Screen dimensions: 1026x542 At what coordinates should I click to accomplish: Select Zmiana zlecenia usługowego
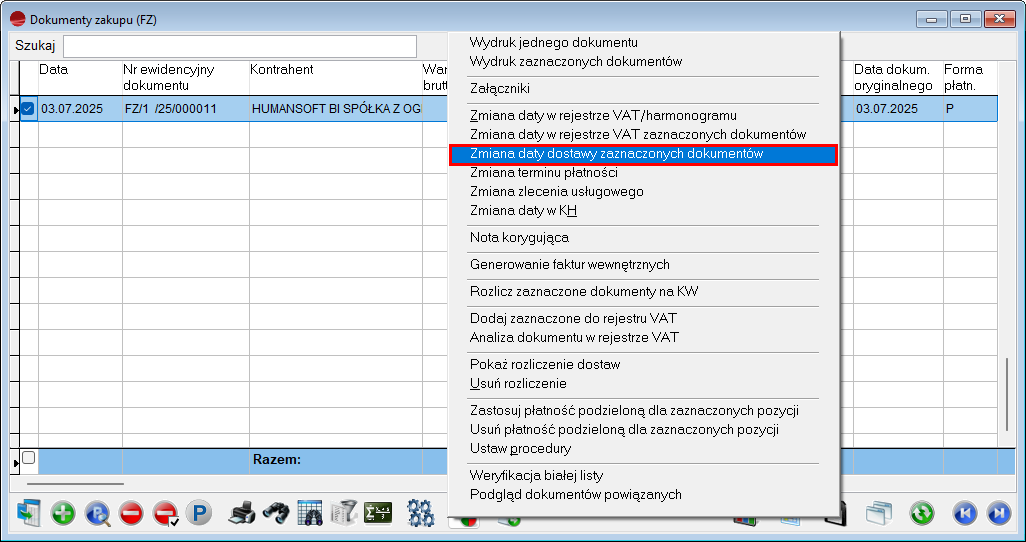click(557, 192)
